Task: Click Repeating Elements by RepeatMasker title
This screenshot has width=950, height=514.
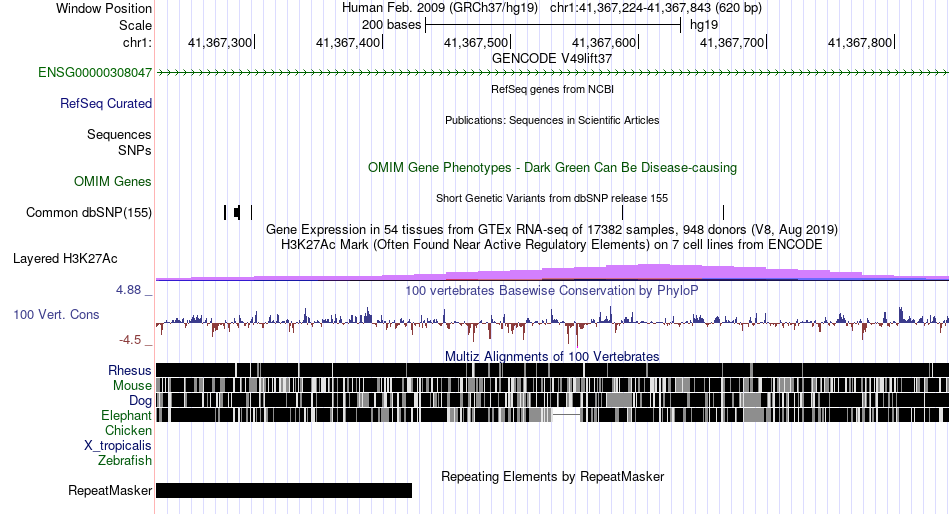Action: 552,476
